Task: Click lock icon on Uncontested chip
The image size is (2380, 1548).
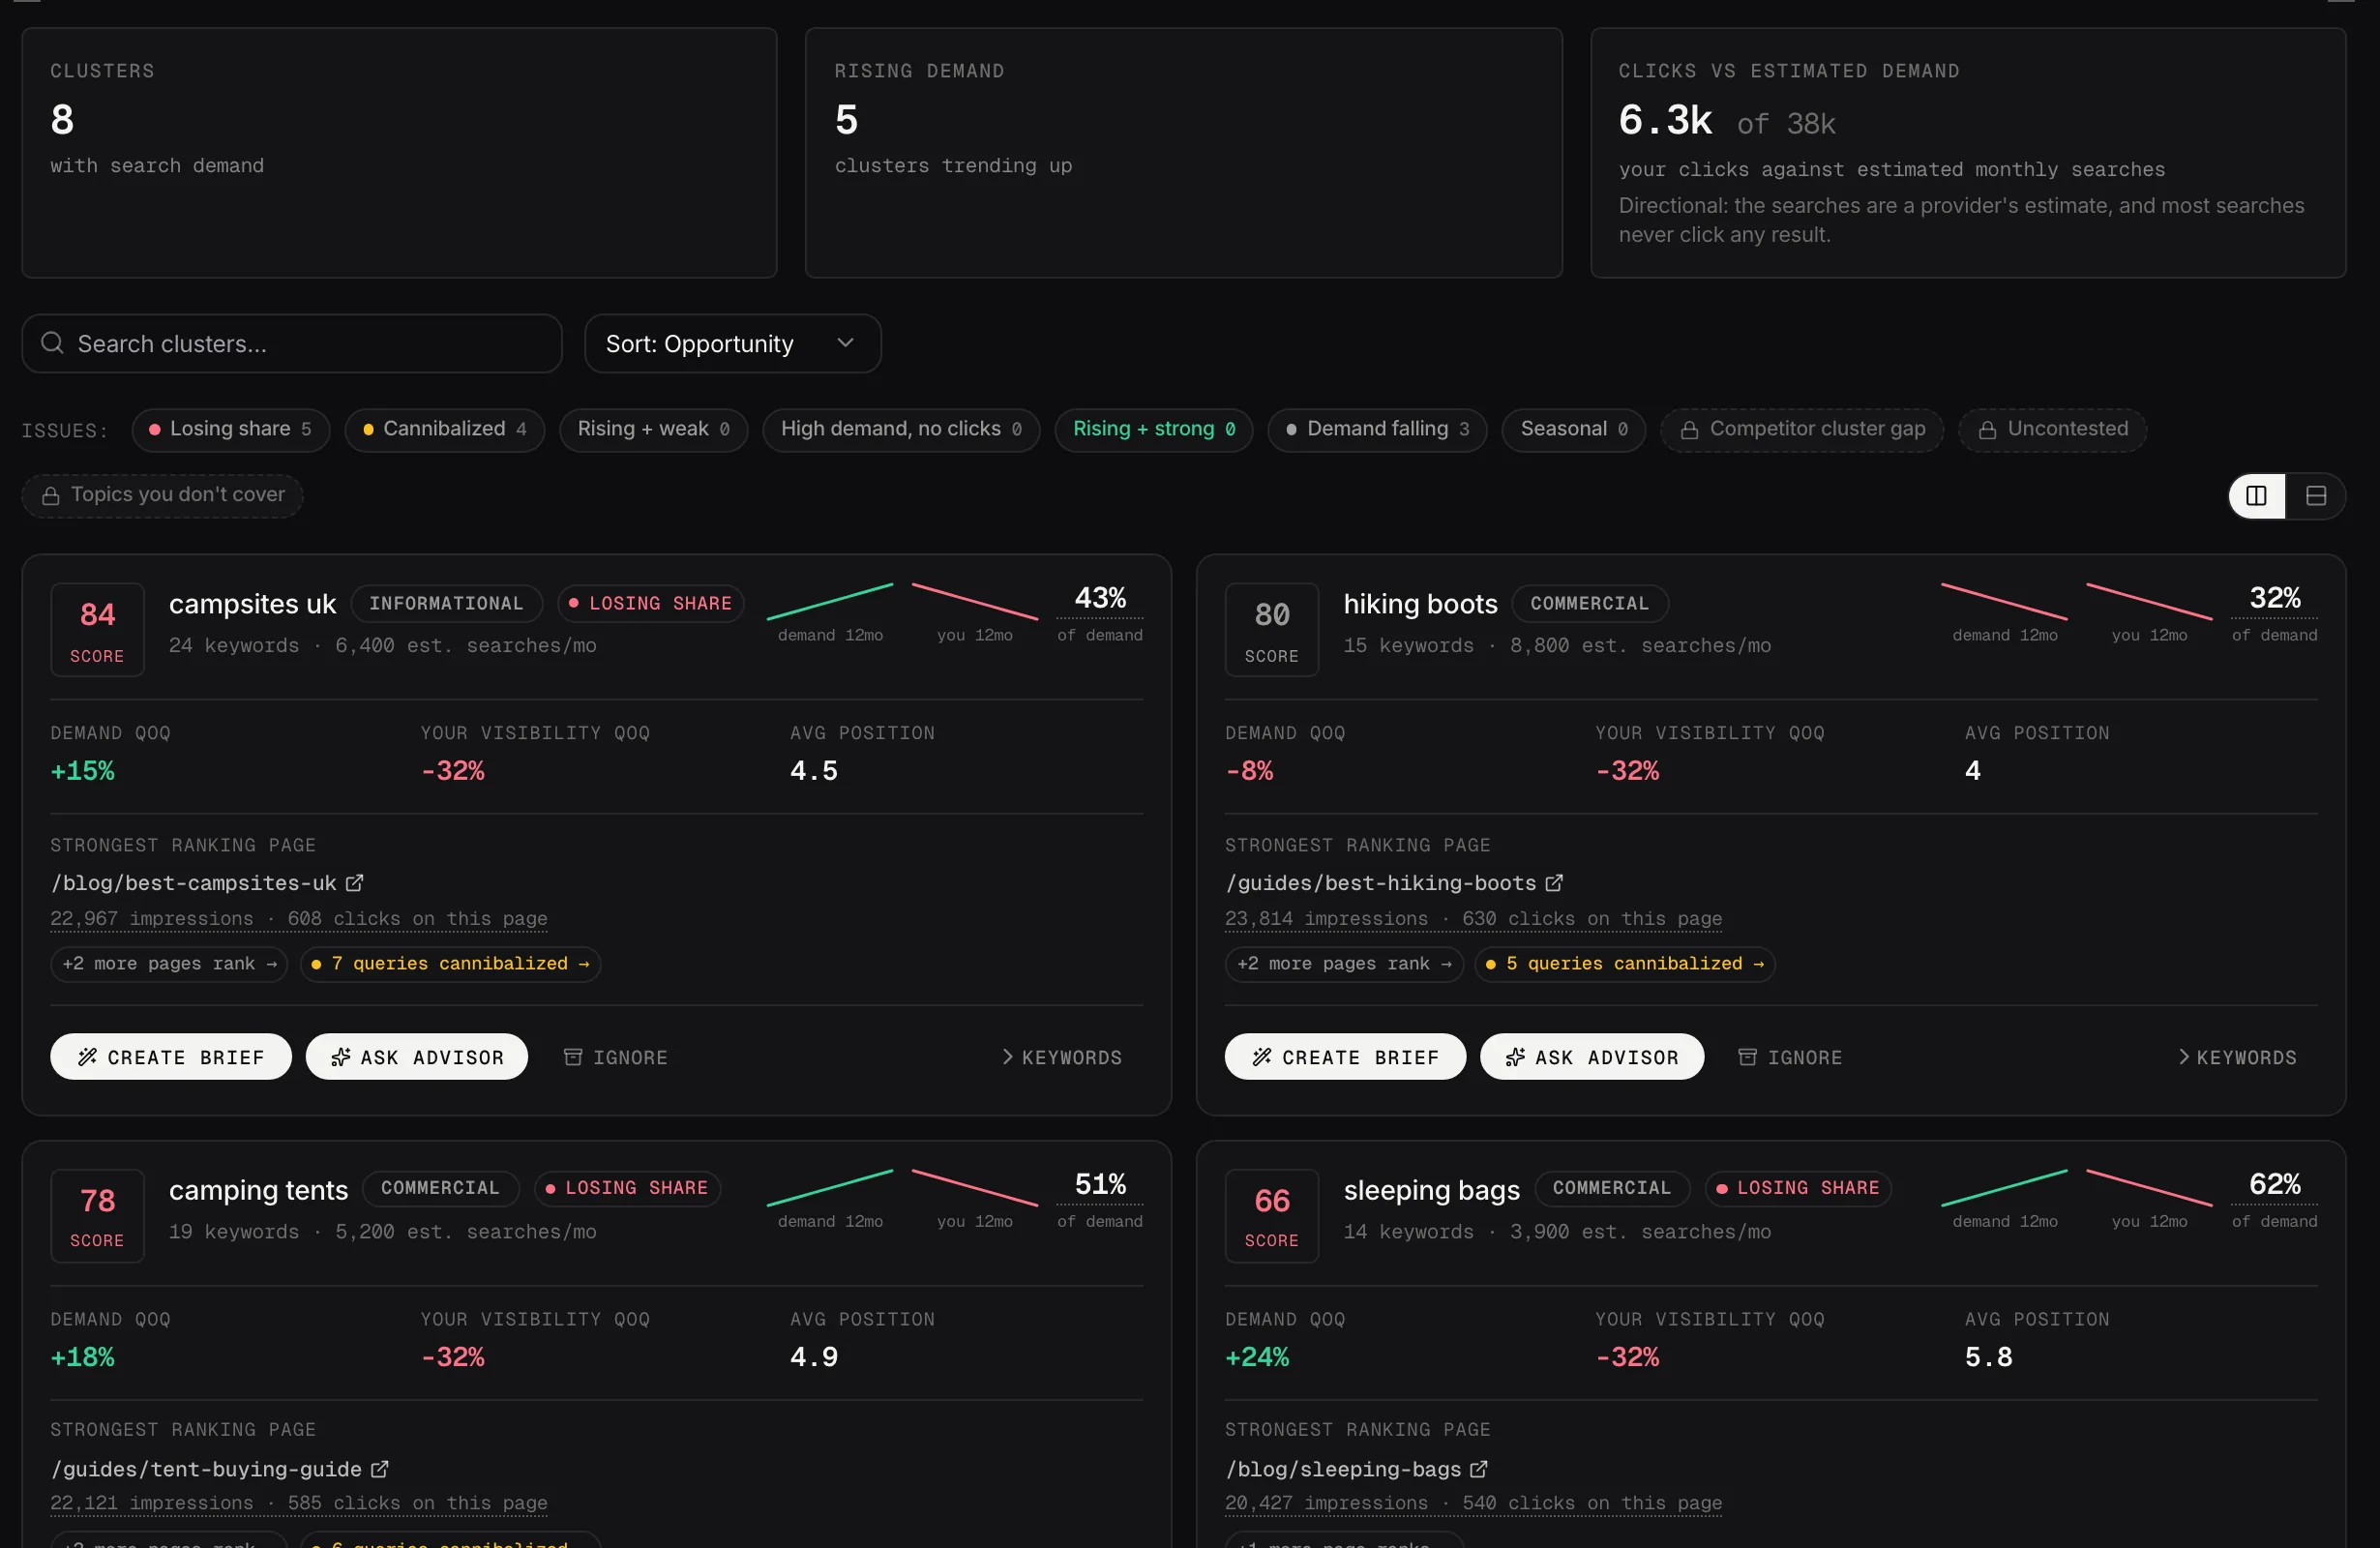Action: (1987, 430)
